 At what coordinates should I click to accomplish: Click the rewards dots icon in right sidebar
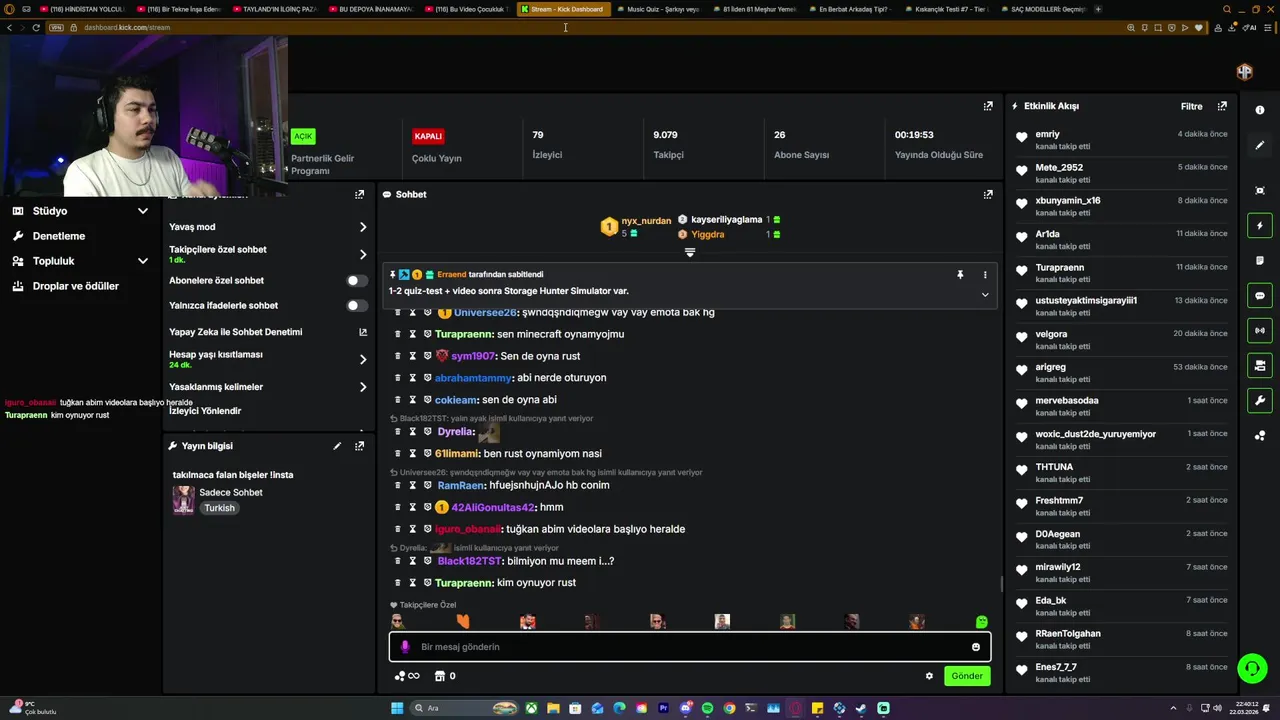point(1260,436)
